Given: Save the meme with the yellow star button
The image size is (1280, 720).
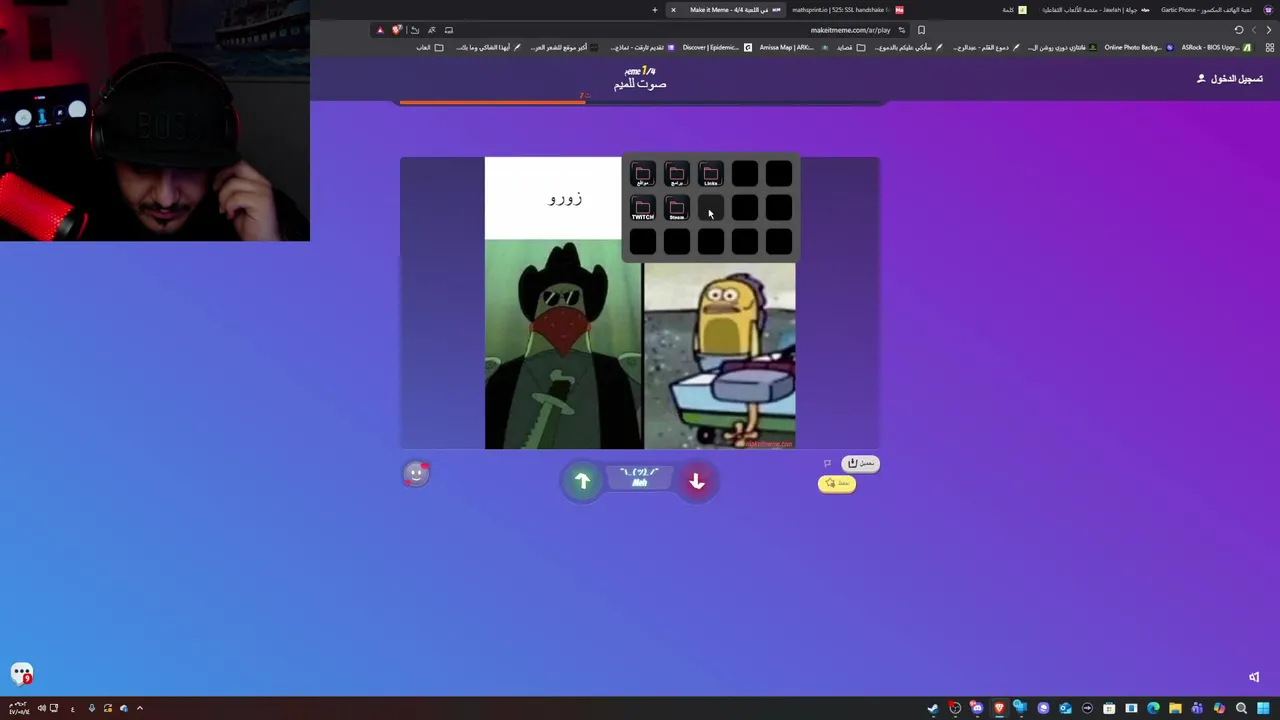Looking at the screenshot, I should 837,484.
